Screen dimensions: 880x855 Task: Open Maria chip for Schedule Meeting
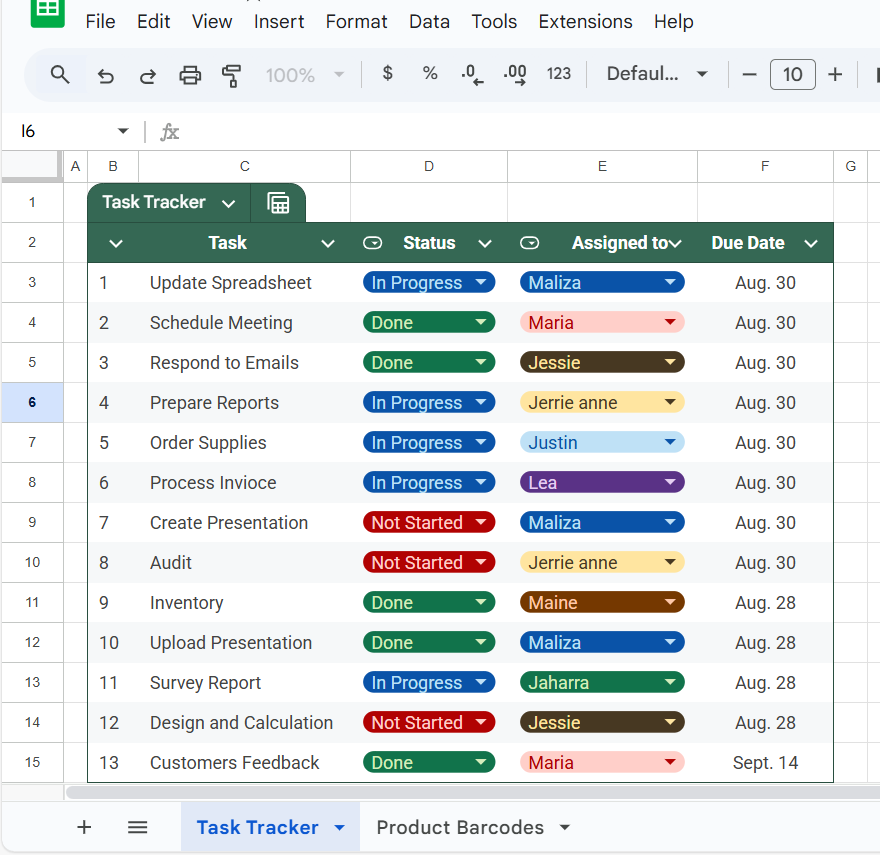pyautogui.click(x=602, y=322)
